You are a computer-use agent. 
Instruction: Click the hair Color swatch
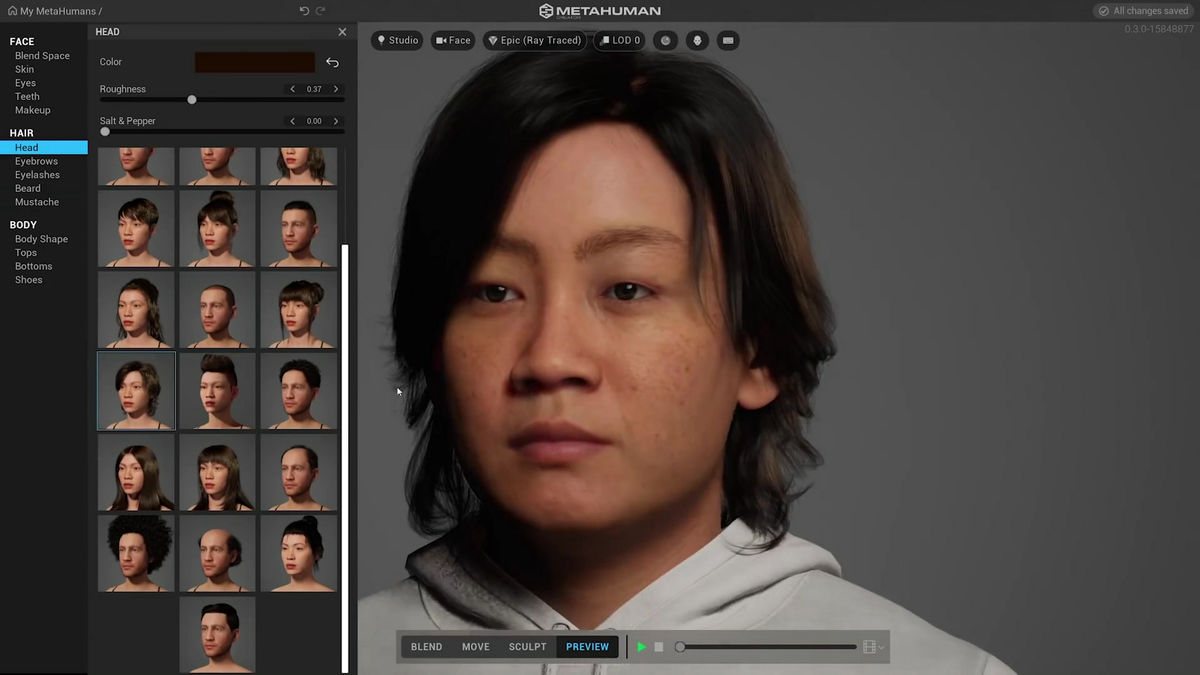254,62
